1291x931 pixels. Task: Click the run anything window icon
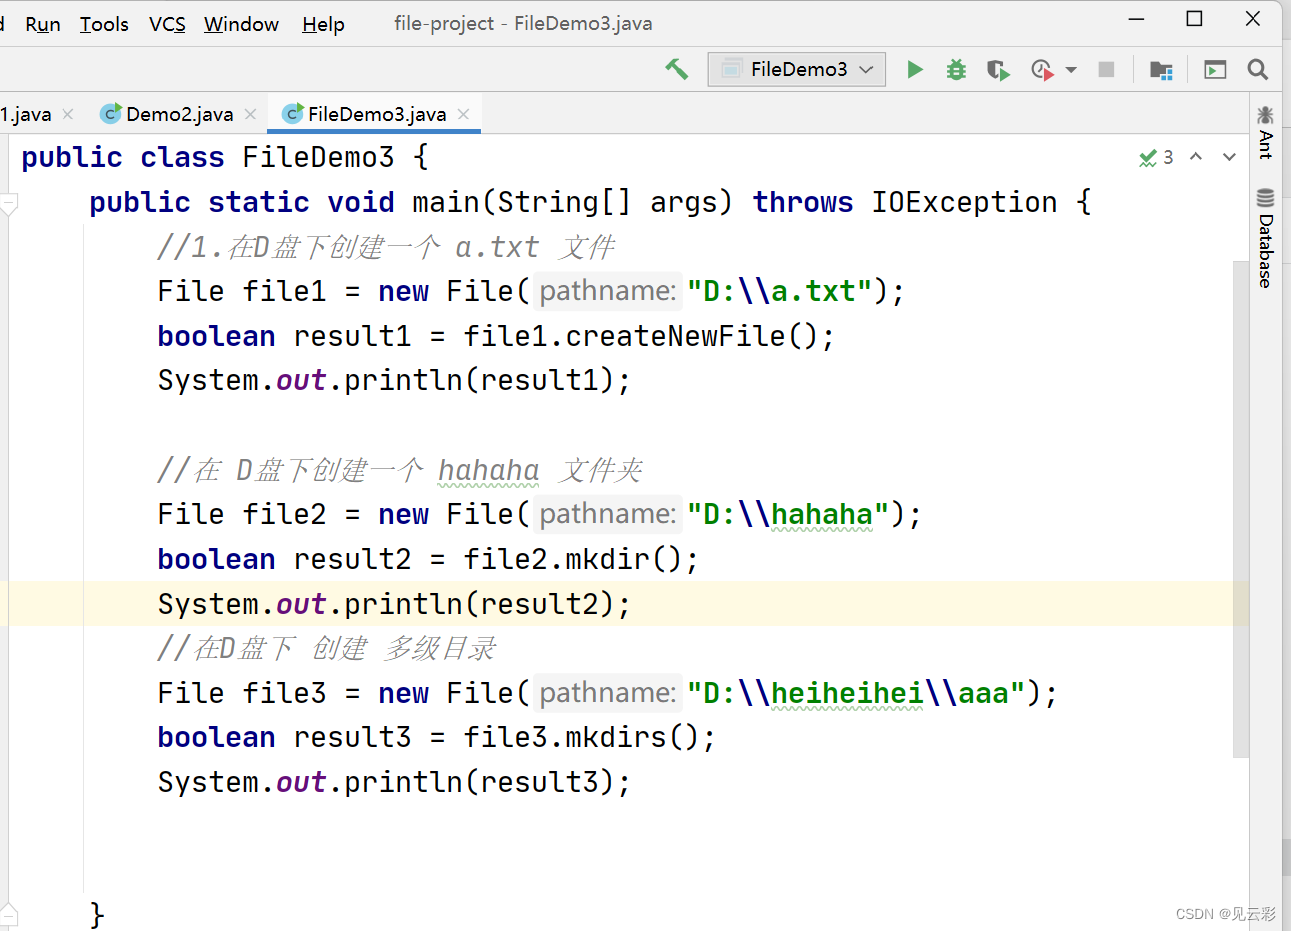[1215, 70]
